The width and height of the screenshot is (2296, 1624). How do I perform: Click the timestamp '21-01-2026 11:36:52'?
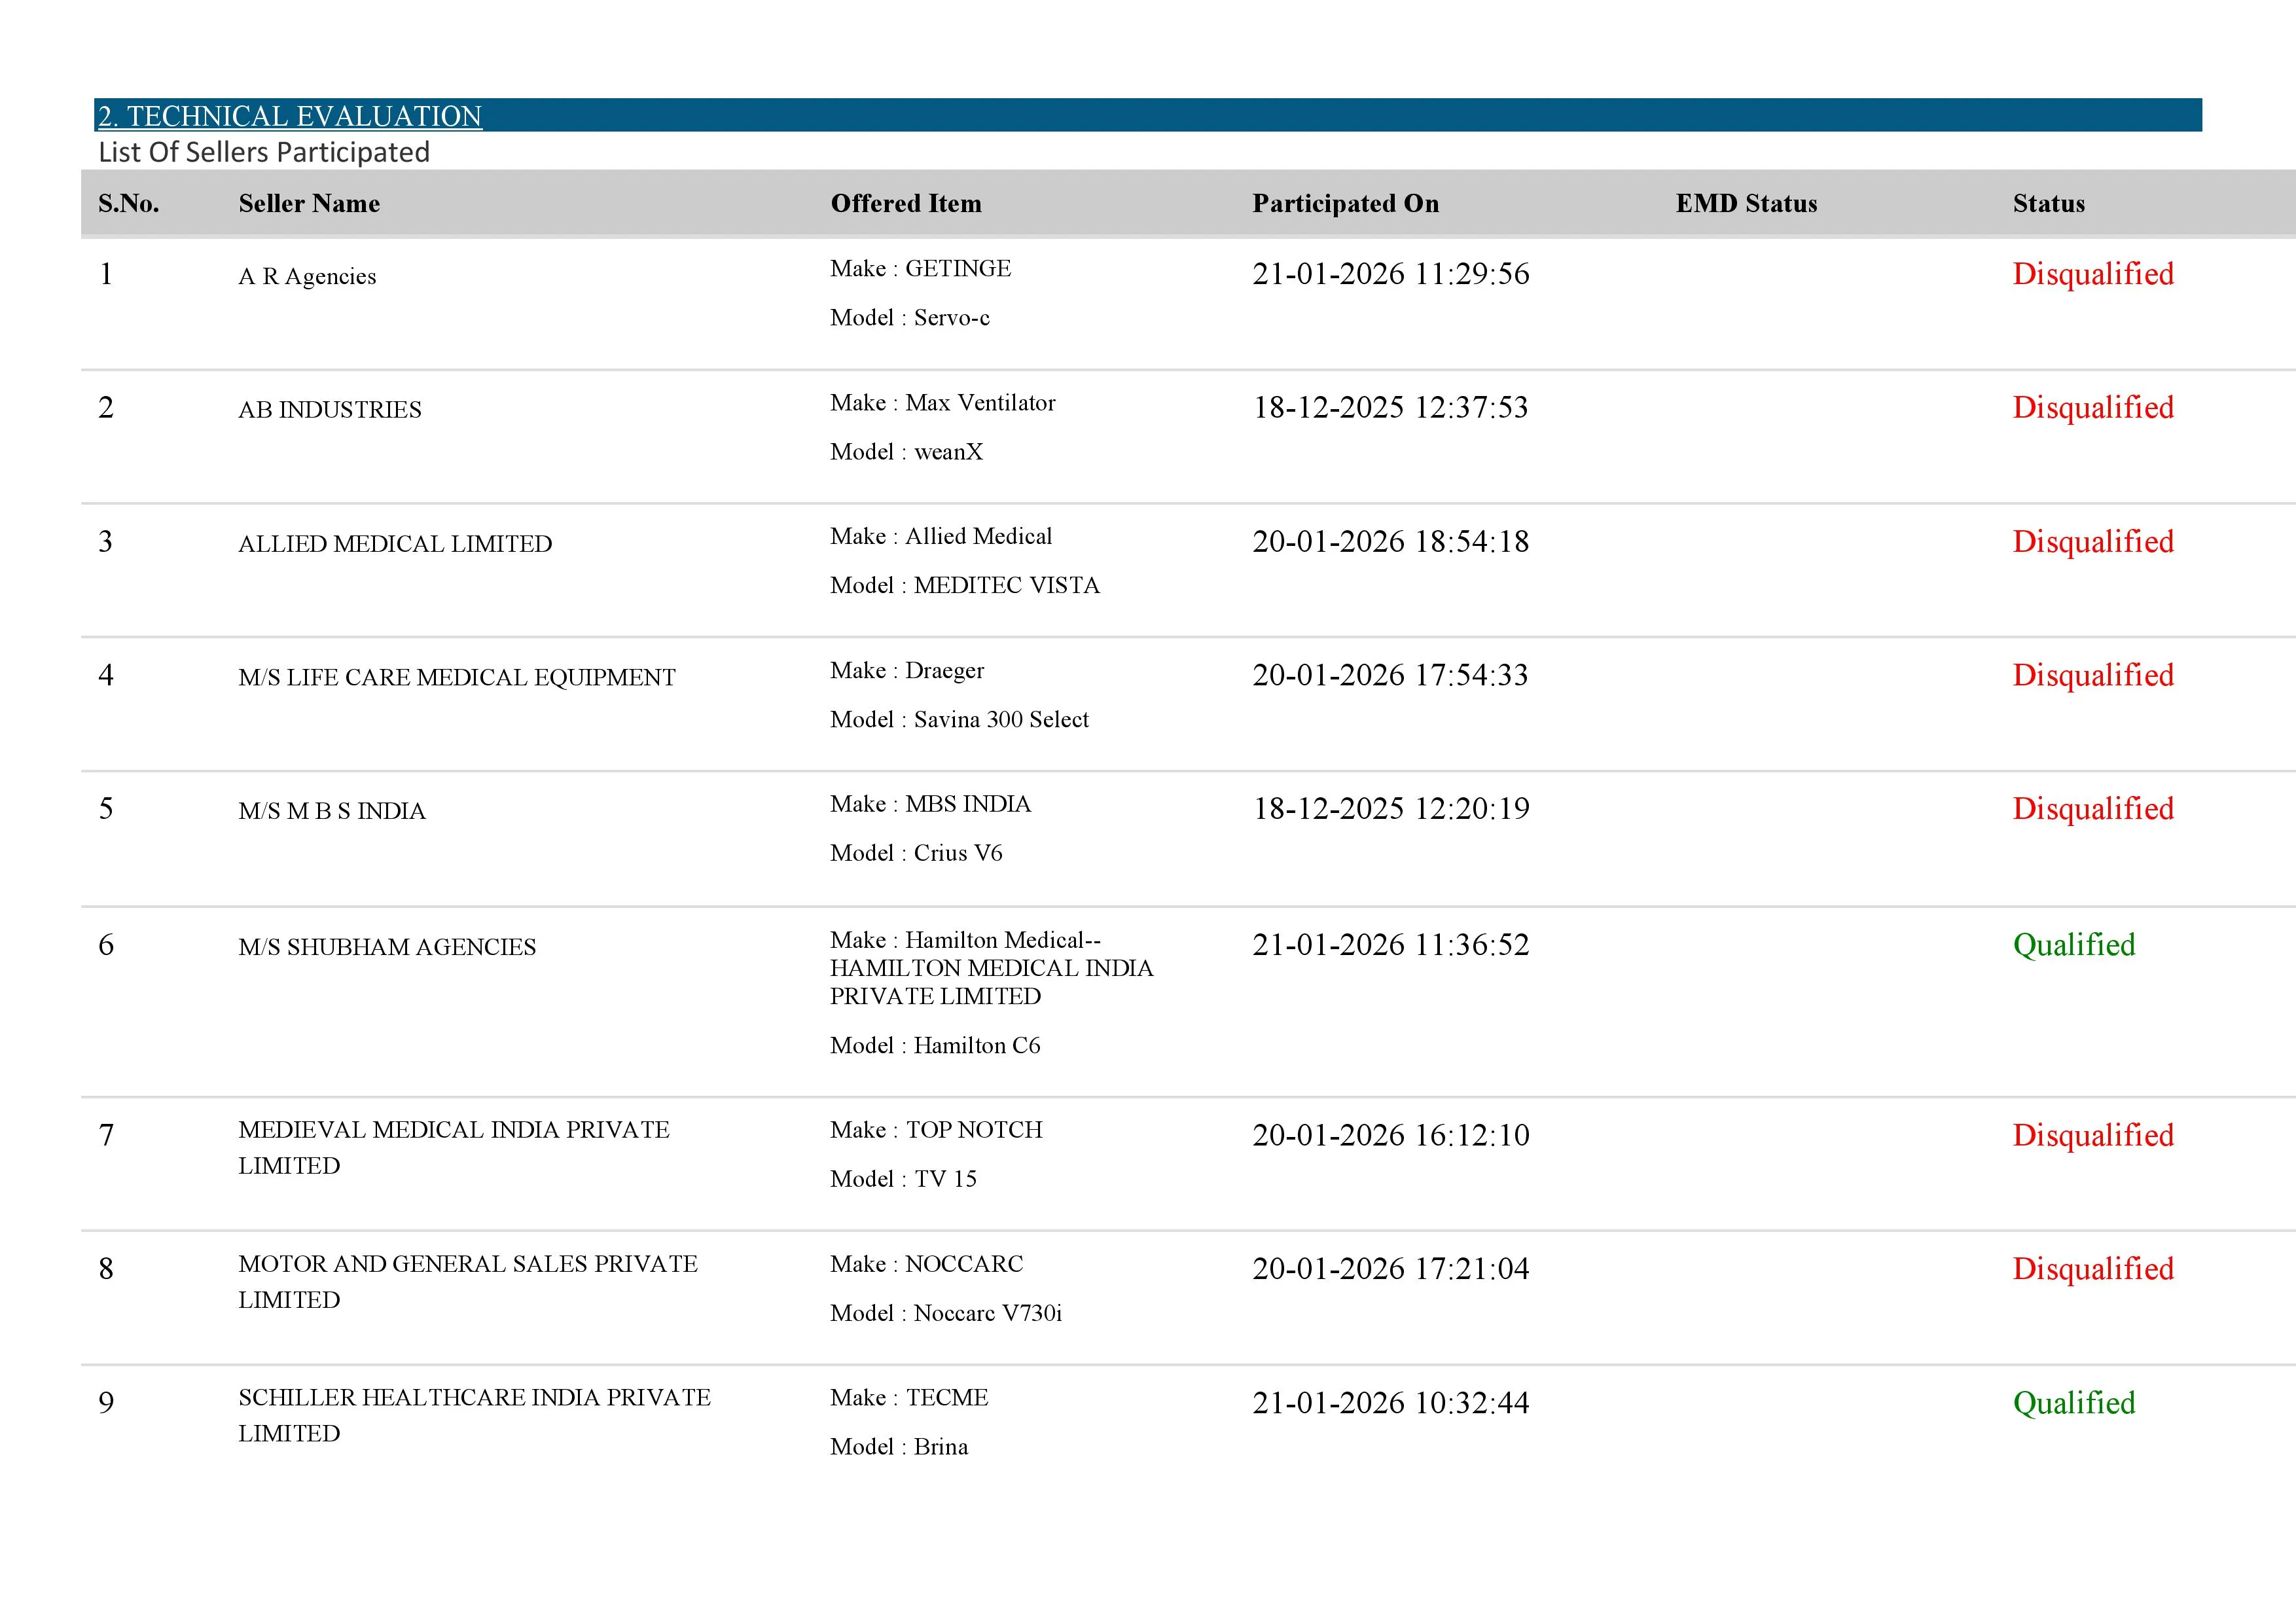pyautogui.click(x=1391, y=945)
